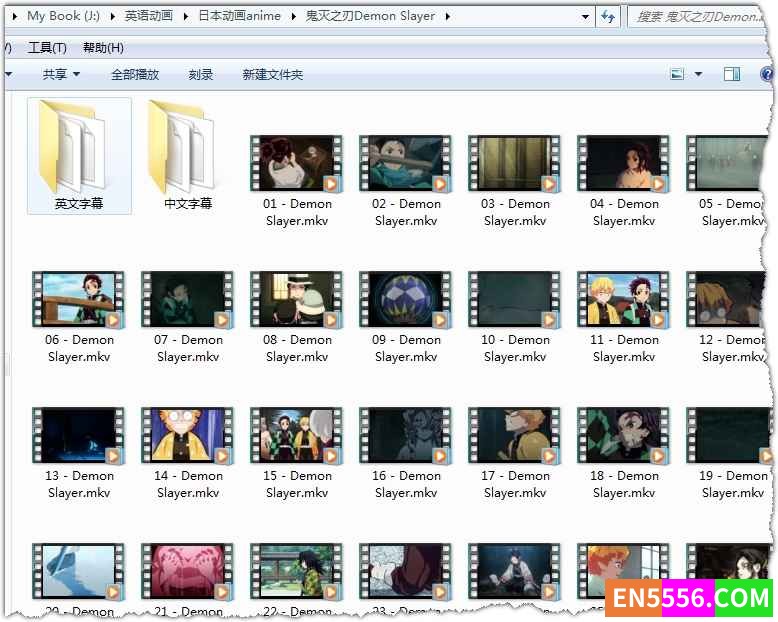The height and width of the screenshot is (622, 778).
Task: Click the 刻录 toolbar button
Action: tap(201, 74)
